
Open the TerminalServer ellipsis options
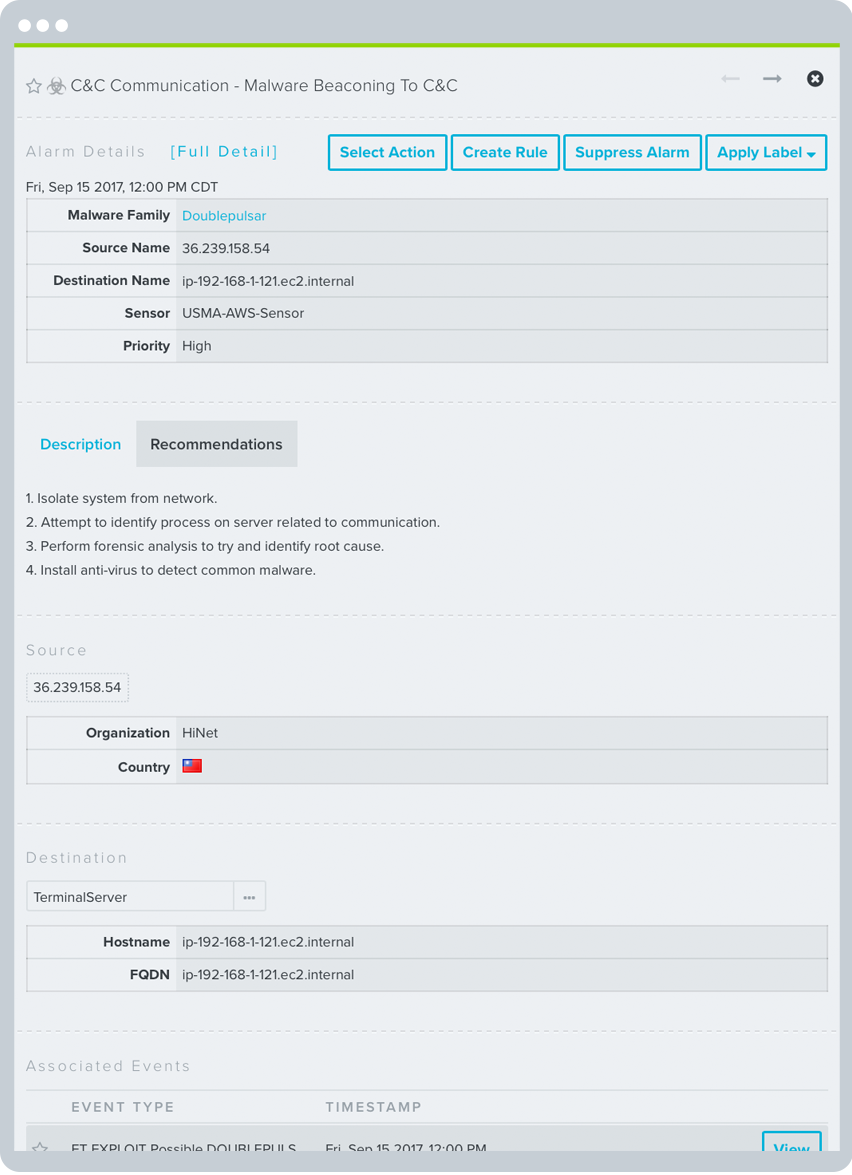[x=249, y=897]
